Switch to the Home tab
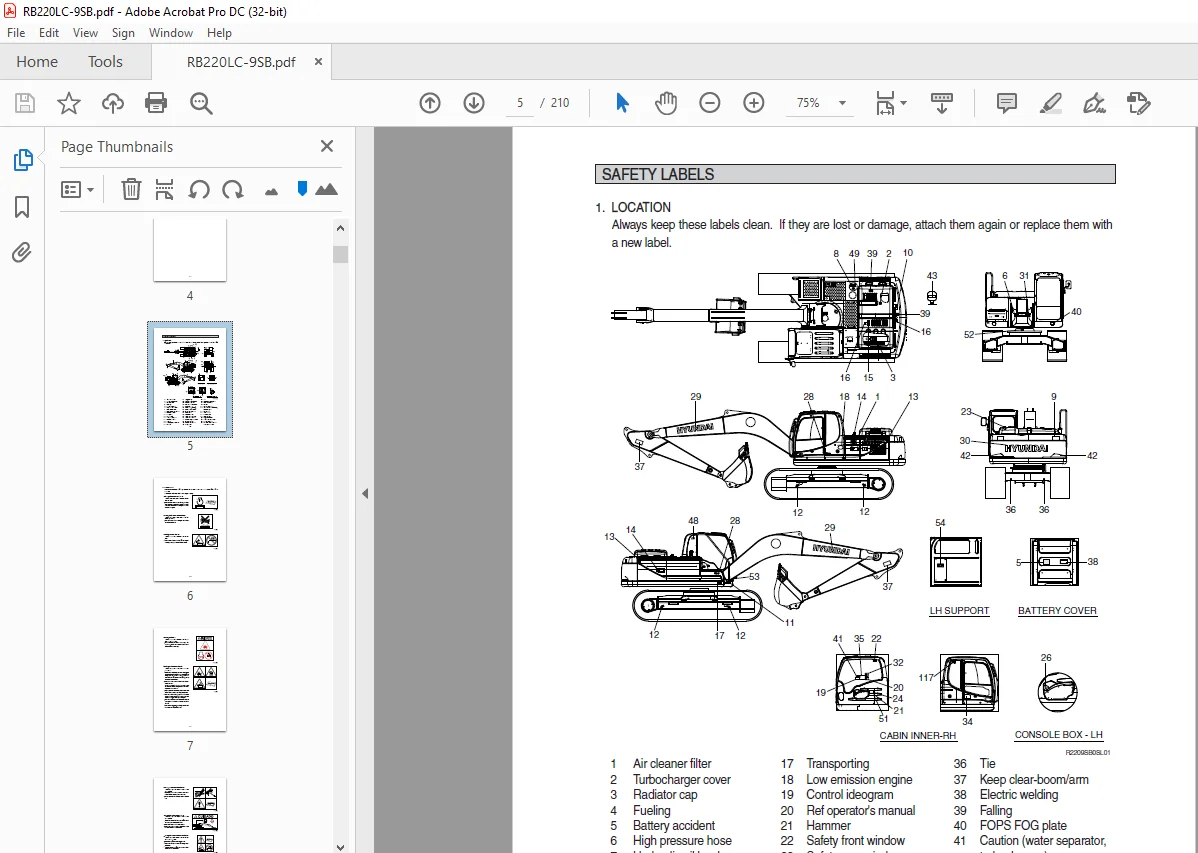This screenshot has width=1198, height=853. [37, 62]
